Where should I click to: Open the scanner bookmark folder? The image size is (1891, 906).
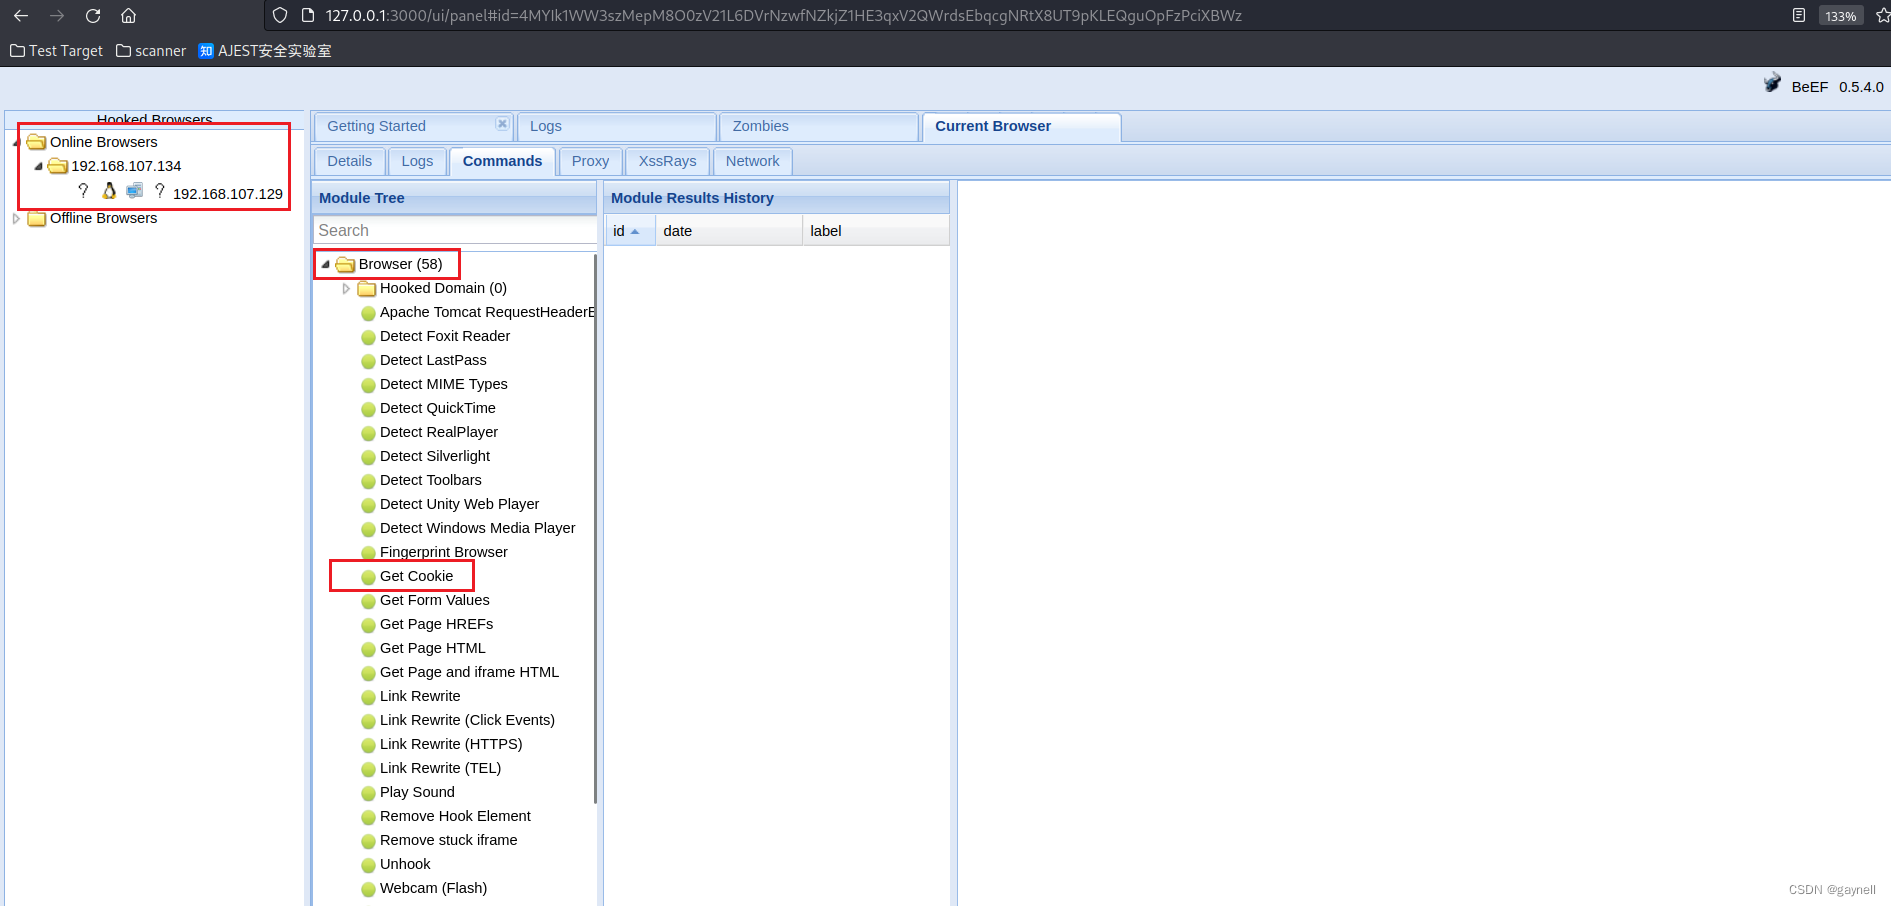pyautogui.click(x=151, y=51)
